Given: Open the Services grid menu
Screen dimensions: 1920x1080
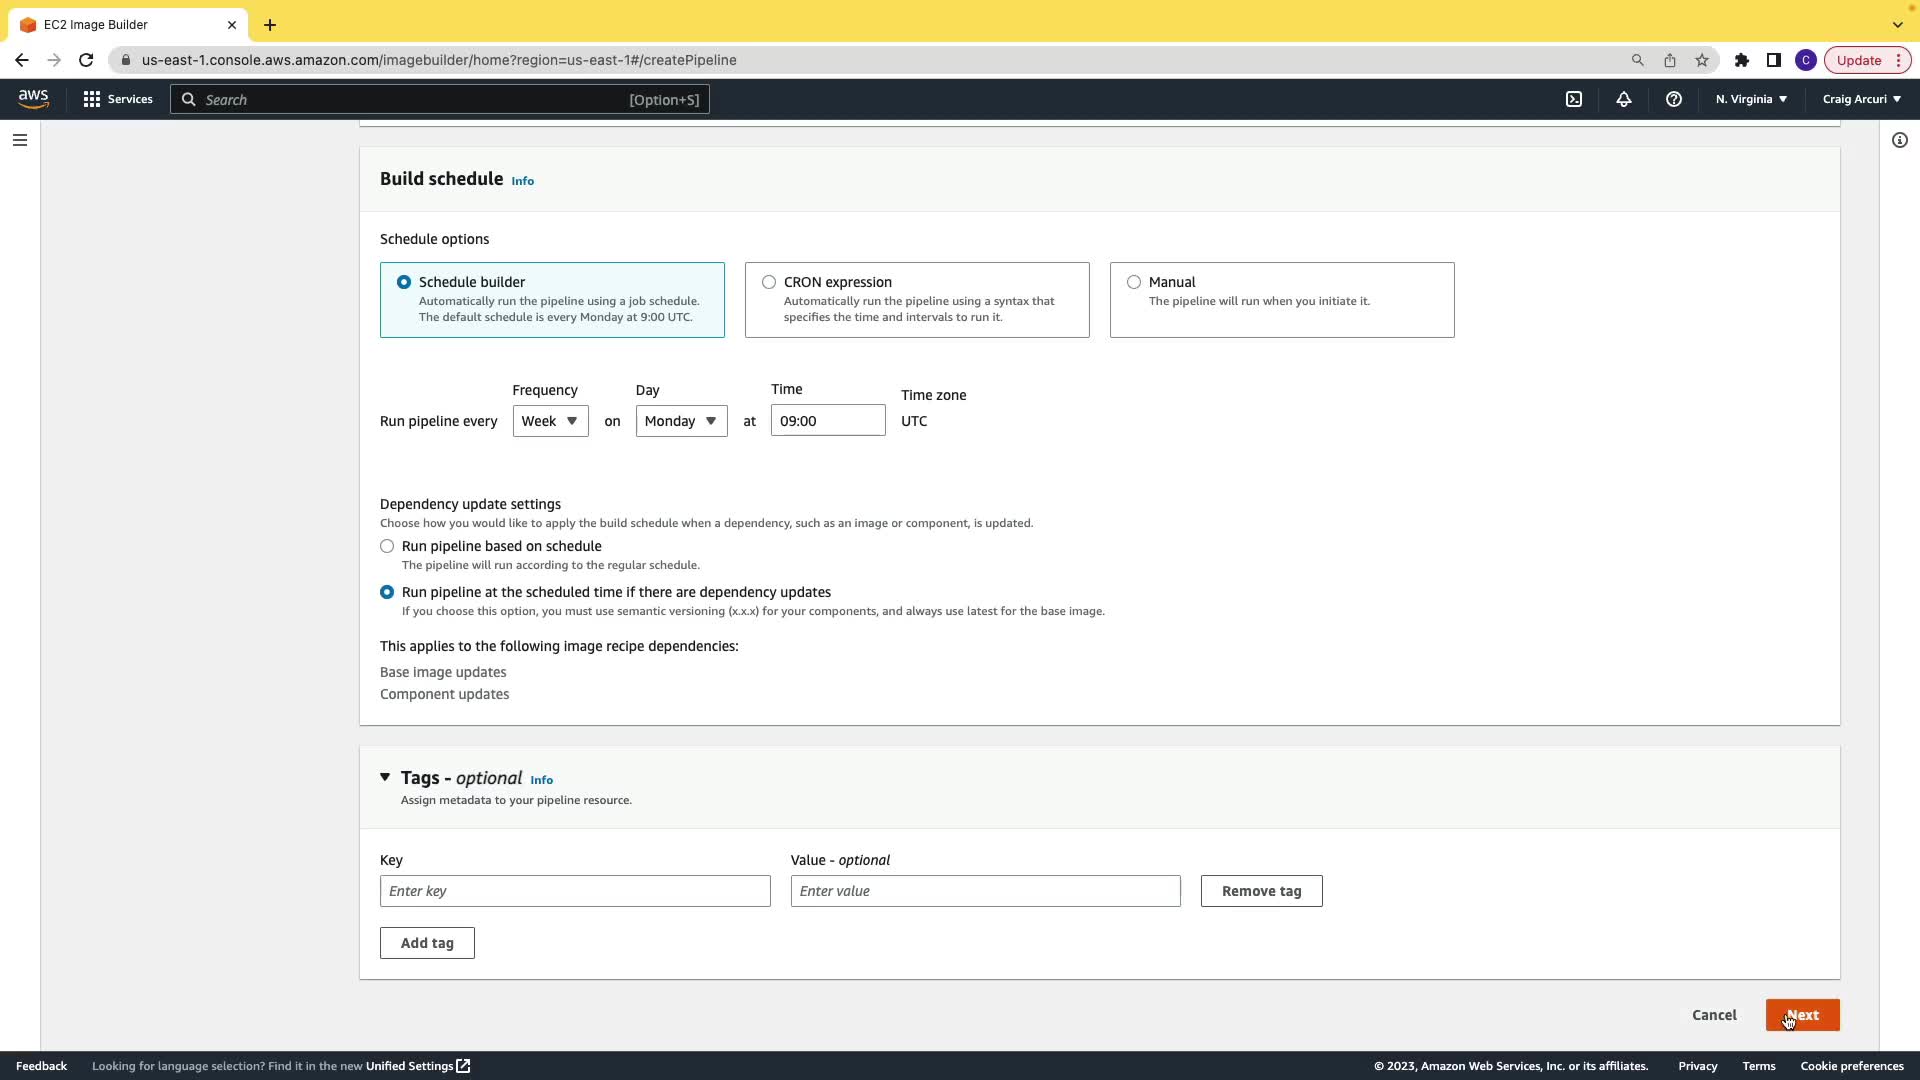Looking at the screenshot, I should point(118,99).
